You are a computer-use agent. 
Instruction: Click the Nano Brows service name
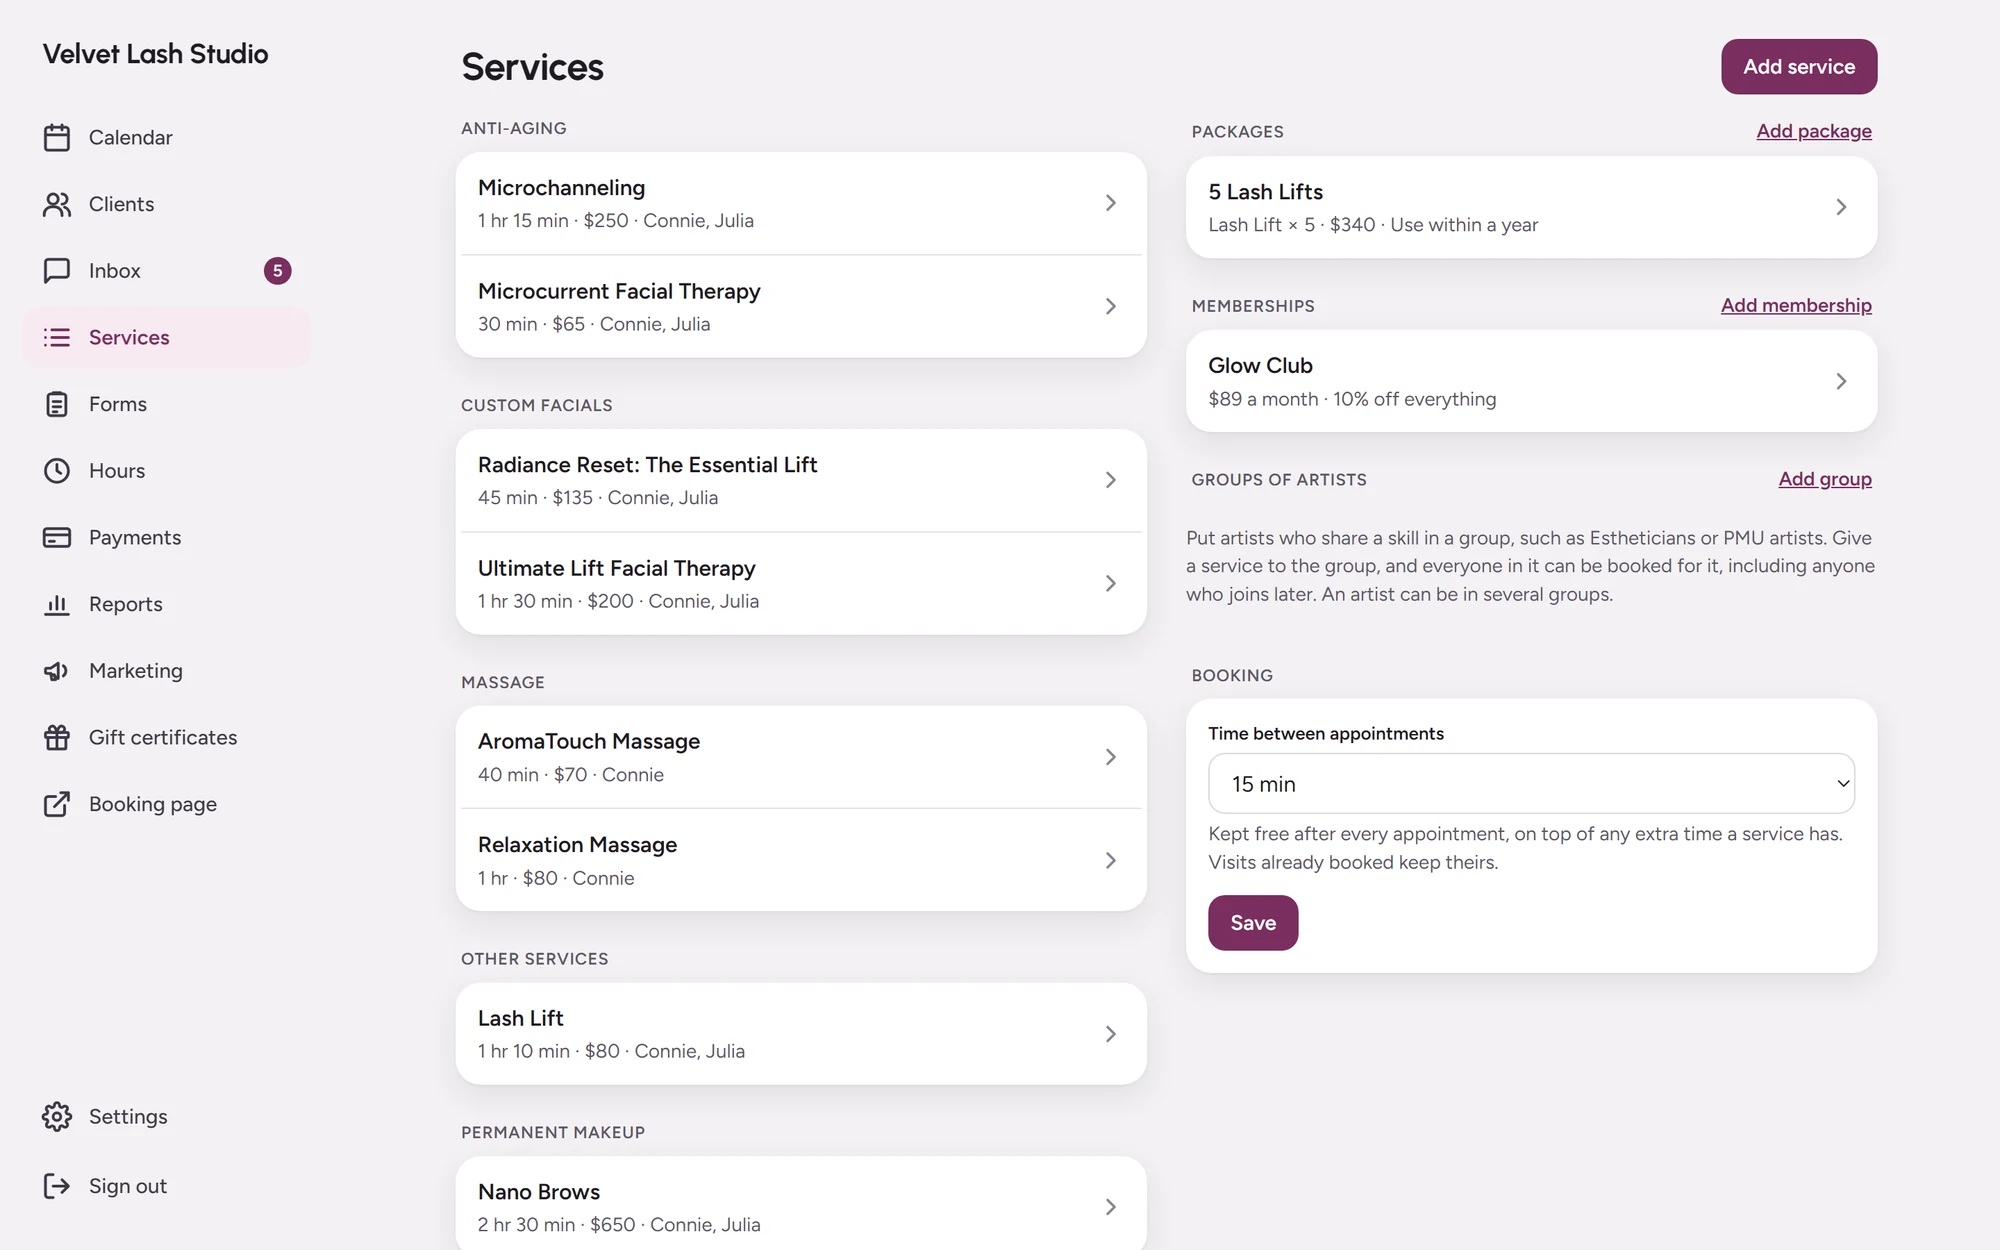click(539, 1192)
